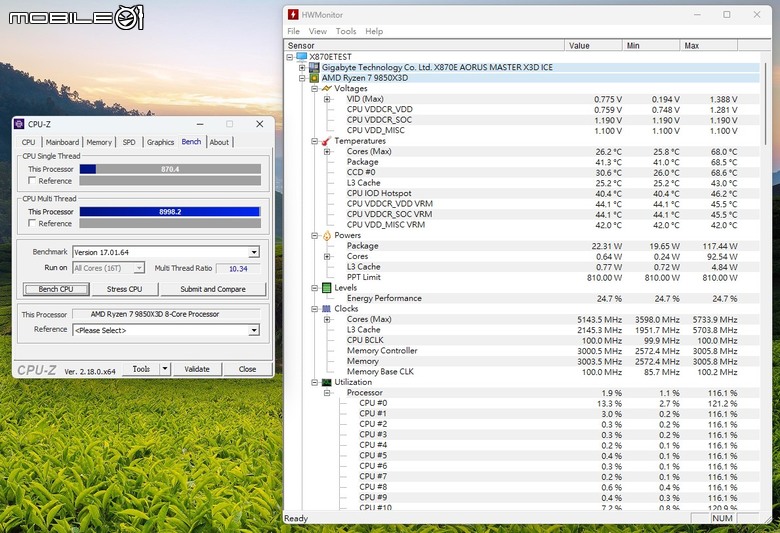The image size is (780, 533).
Task: Click the Bench CPU button
Action: click(x=56, y=289)
